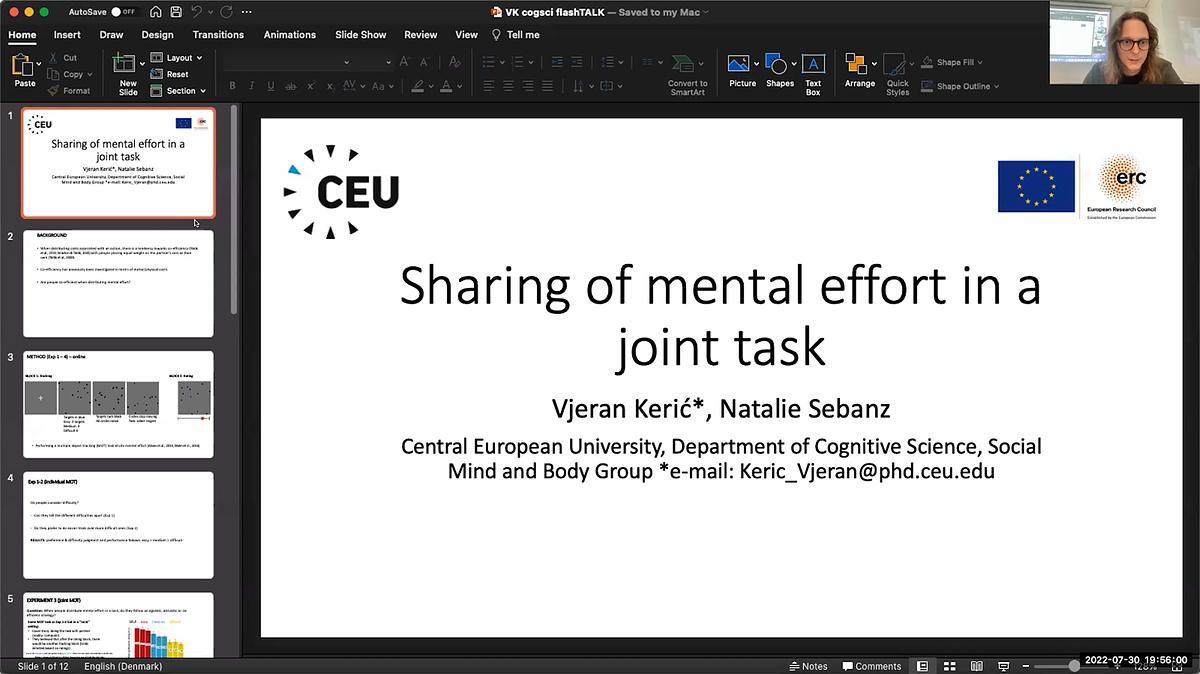
Task: Switch to Normal view
Action: pyautogui.click(x=922, y=666)
